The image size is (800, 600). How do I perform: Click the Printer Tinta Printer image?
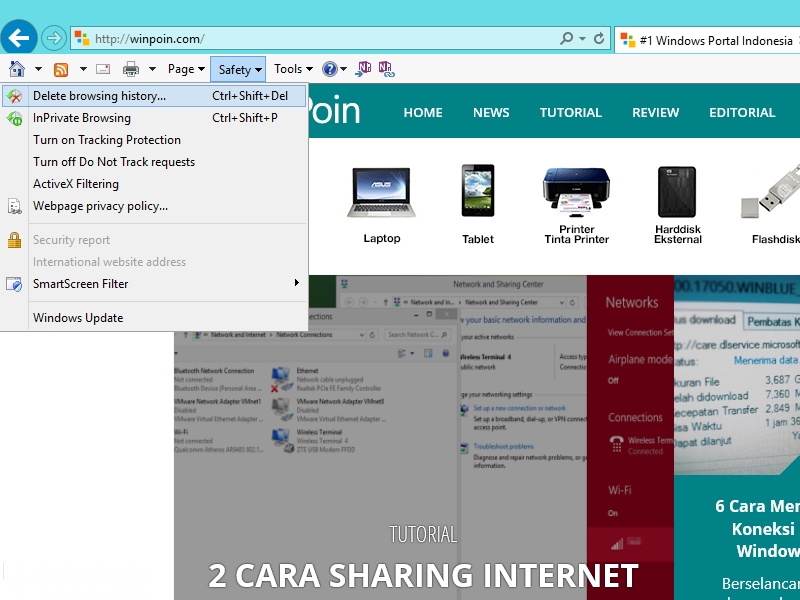[x=577, y=192]
